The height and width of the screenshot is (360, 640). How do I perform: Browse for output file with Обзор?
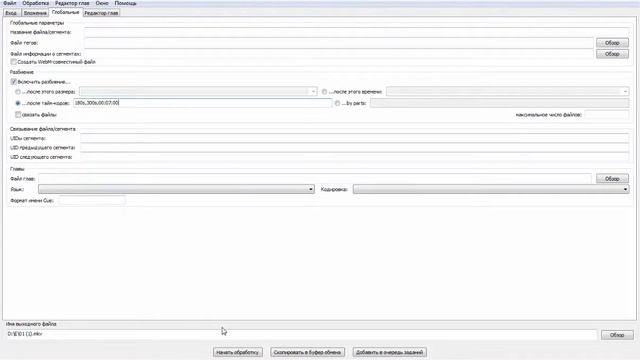click(617, 335)
